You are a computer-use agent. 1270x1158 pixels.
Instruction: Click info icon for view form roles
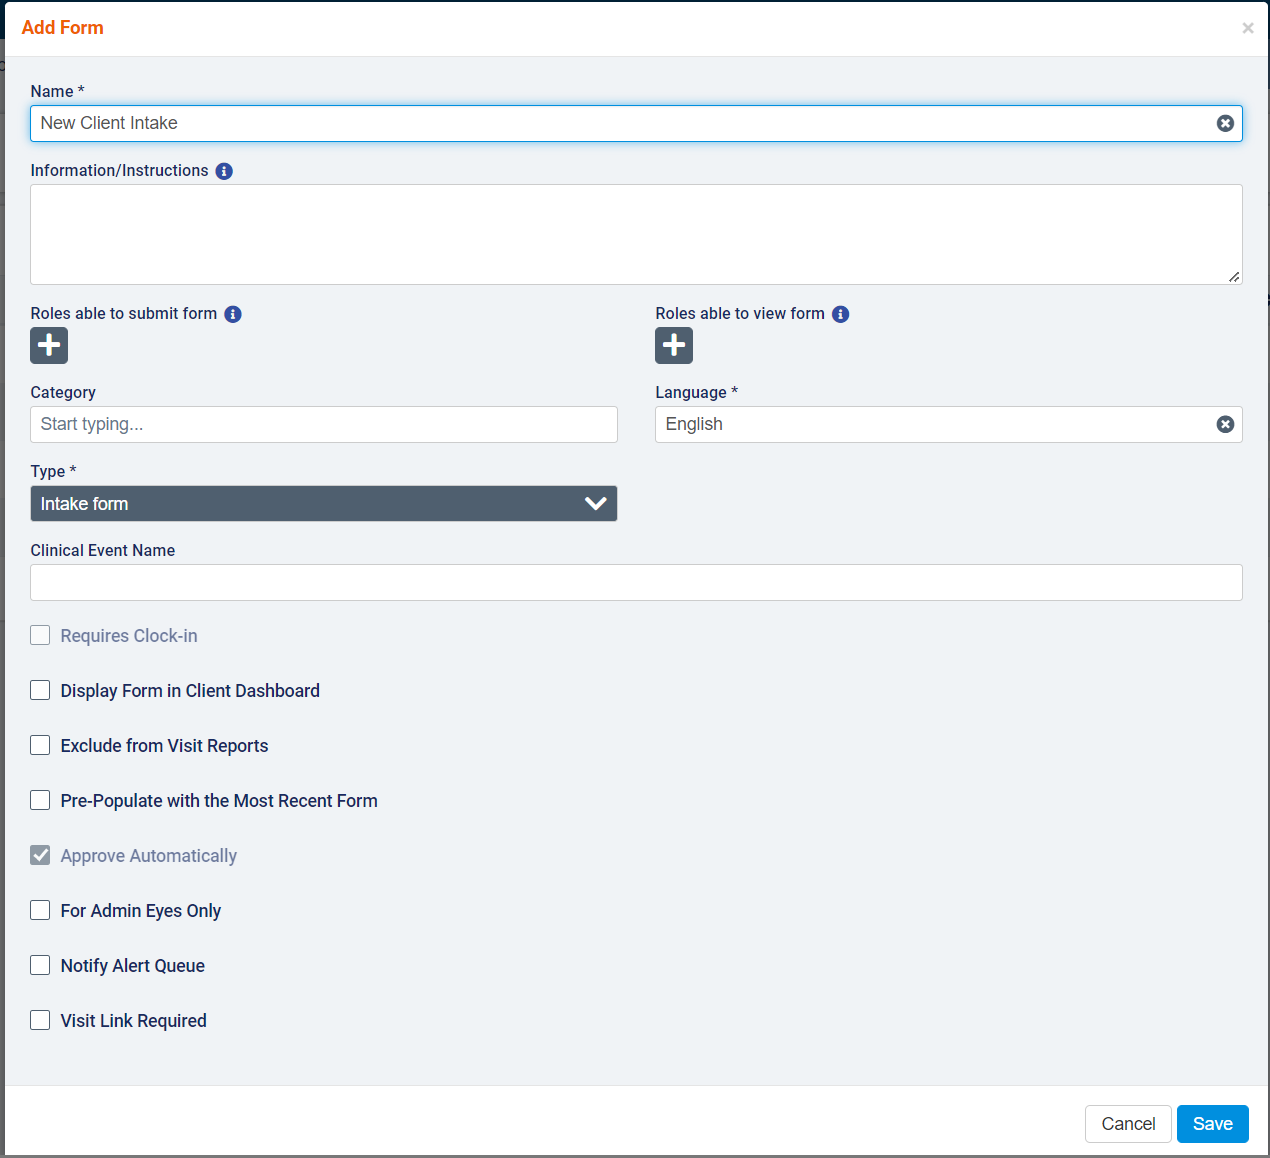(840, 314)
